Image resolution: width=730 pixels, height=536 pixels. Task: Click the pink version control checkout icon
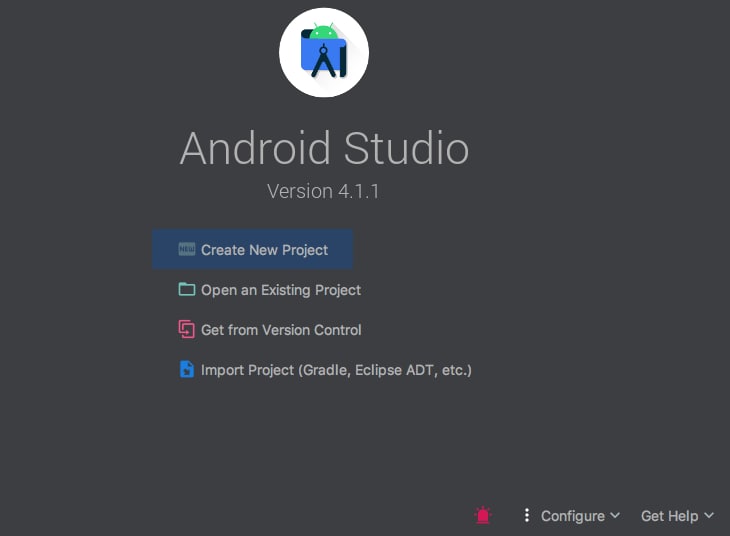[186, 329]
